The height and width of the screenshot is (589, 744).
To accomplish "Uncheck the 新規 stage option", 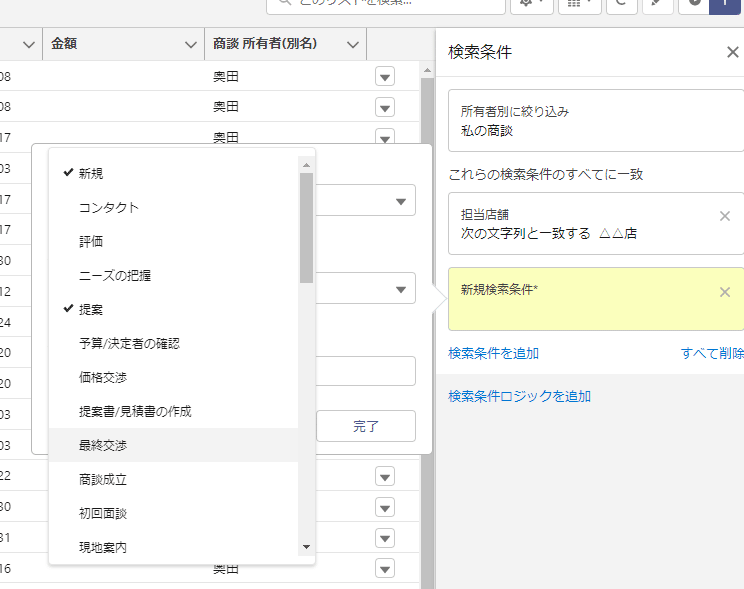I will (x=91, y=173).
